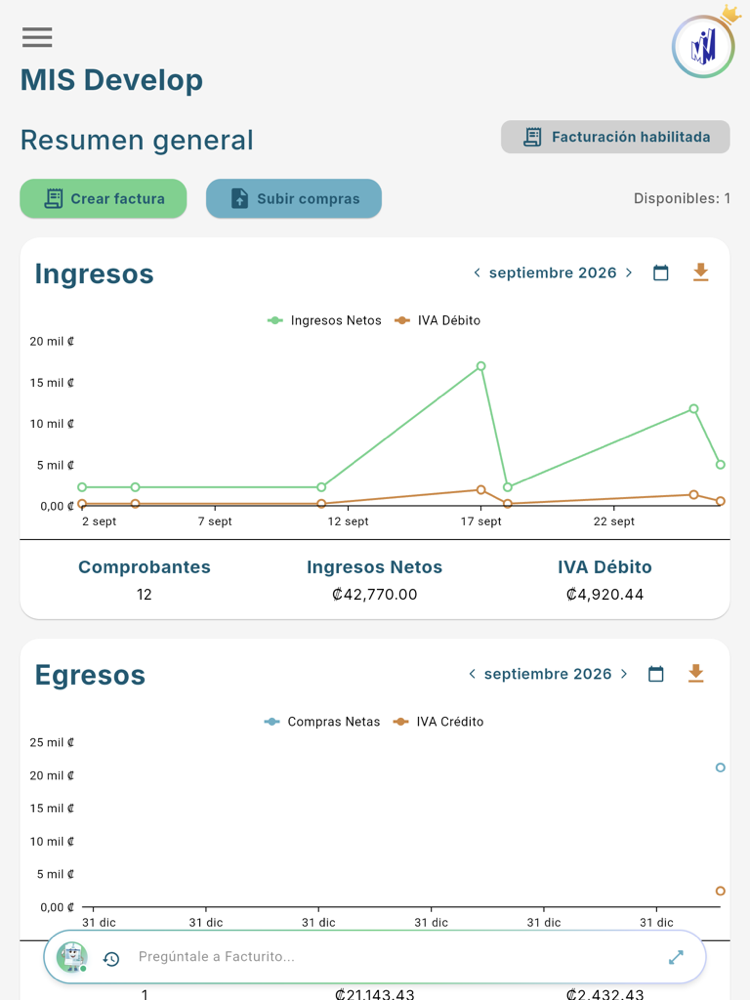Select the Compras Netas blue data point
This screenshot has width=750, height=1000.
tap(721, 768)
